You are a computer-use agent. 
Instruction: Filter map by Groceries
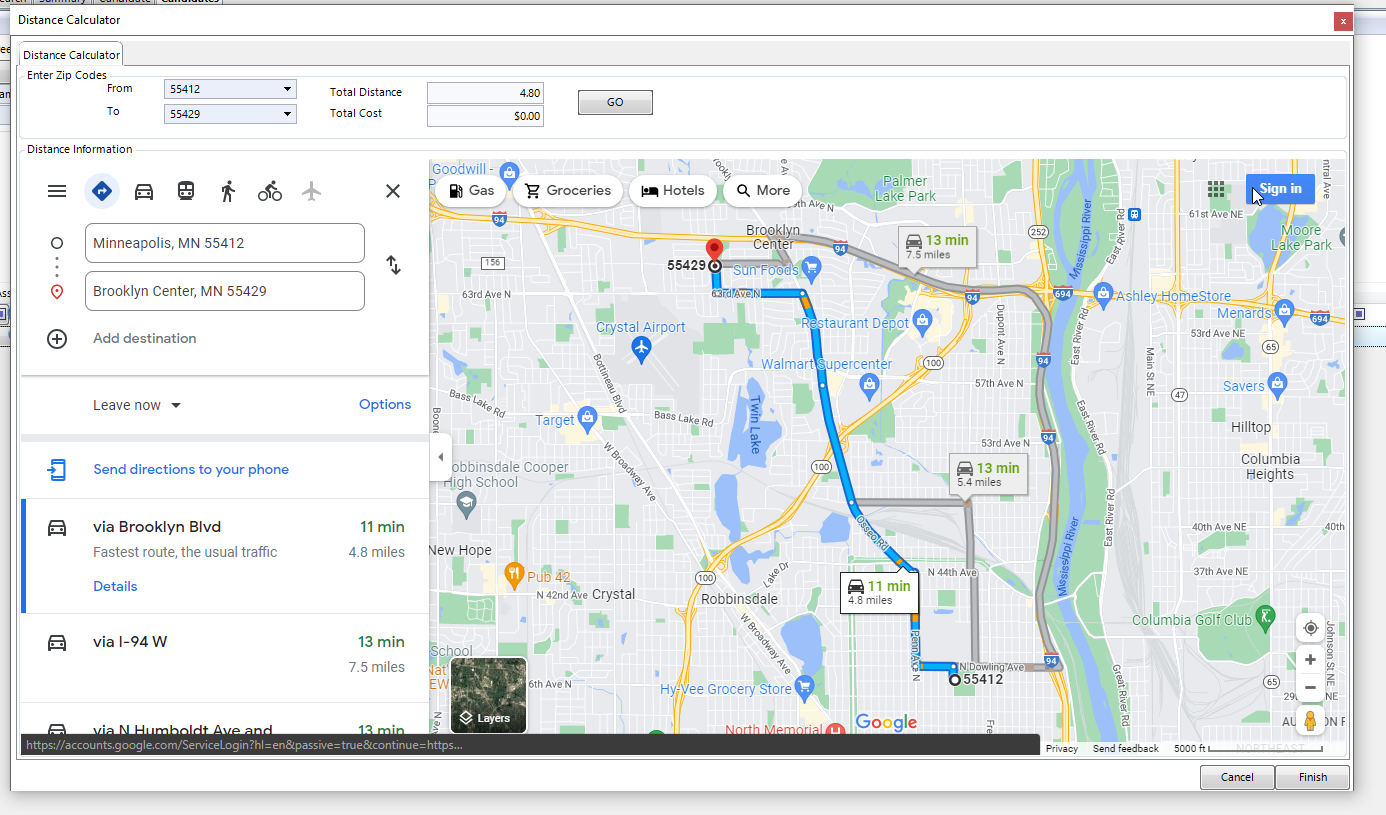pyautogui.click(x=567, y=191)
